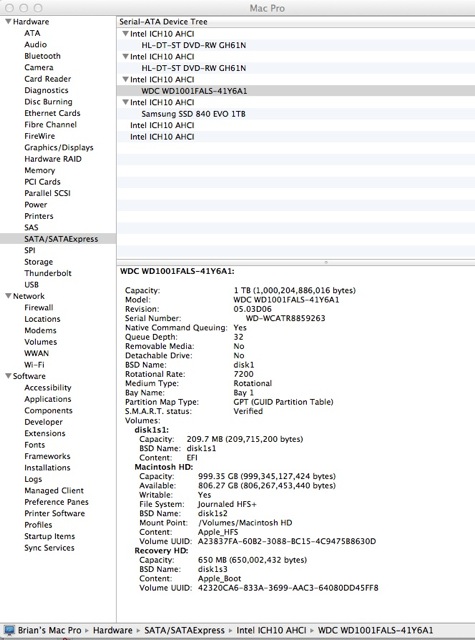Click Hardware in the bottom path bar
The image size is (475, 640).
click(x=113, y=630)
